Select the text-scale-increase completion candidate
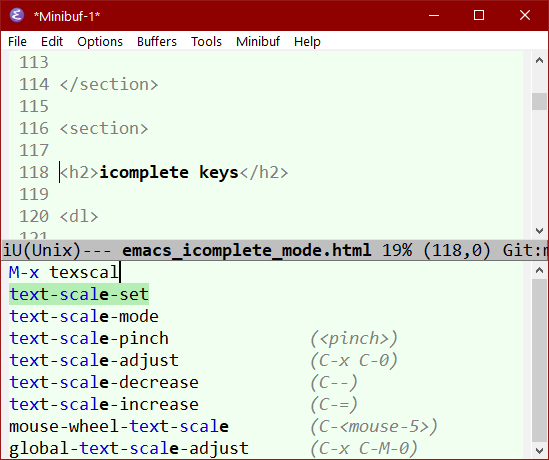Screen dimensions: 549x460 click(104, 405)
